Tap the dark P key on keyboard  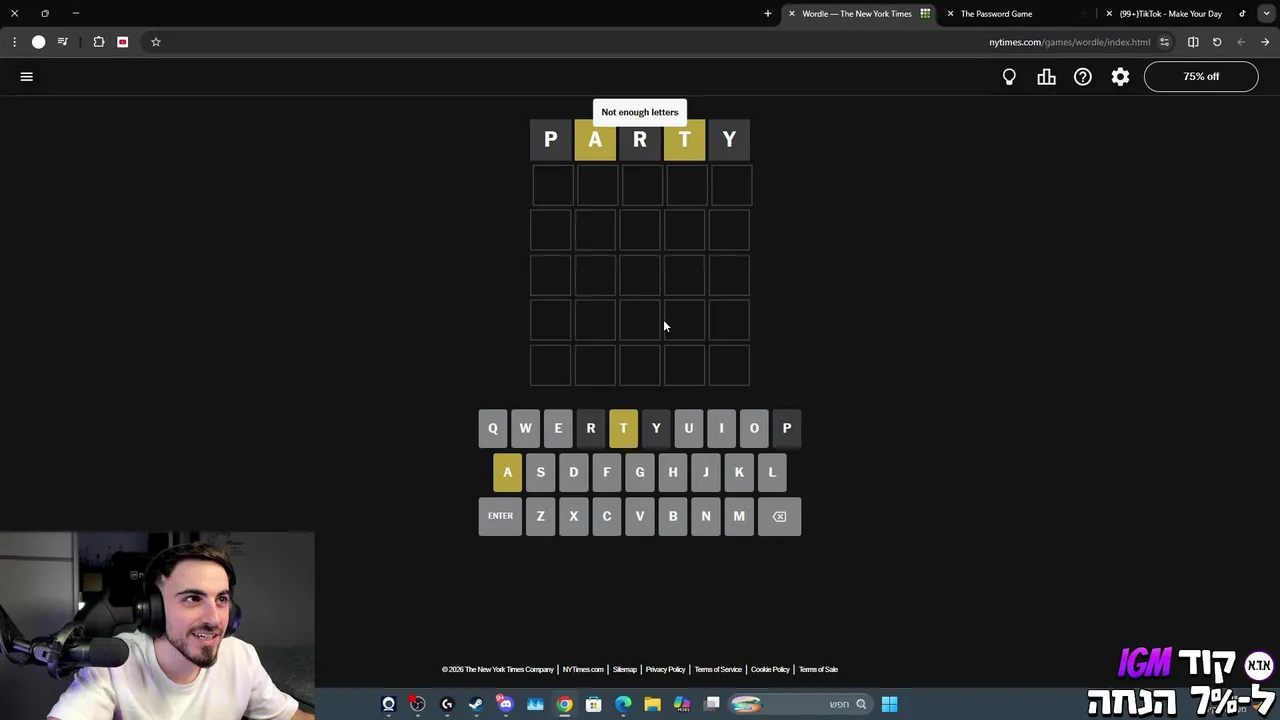(x=787, y=428)
